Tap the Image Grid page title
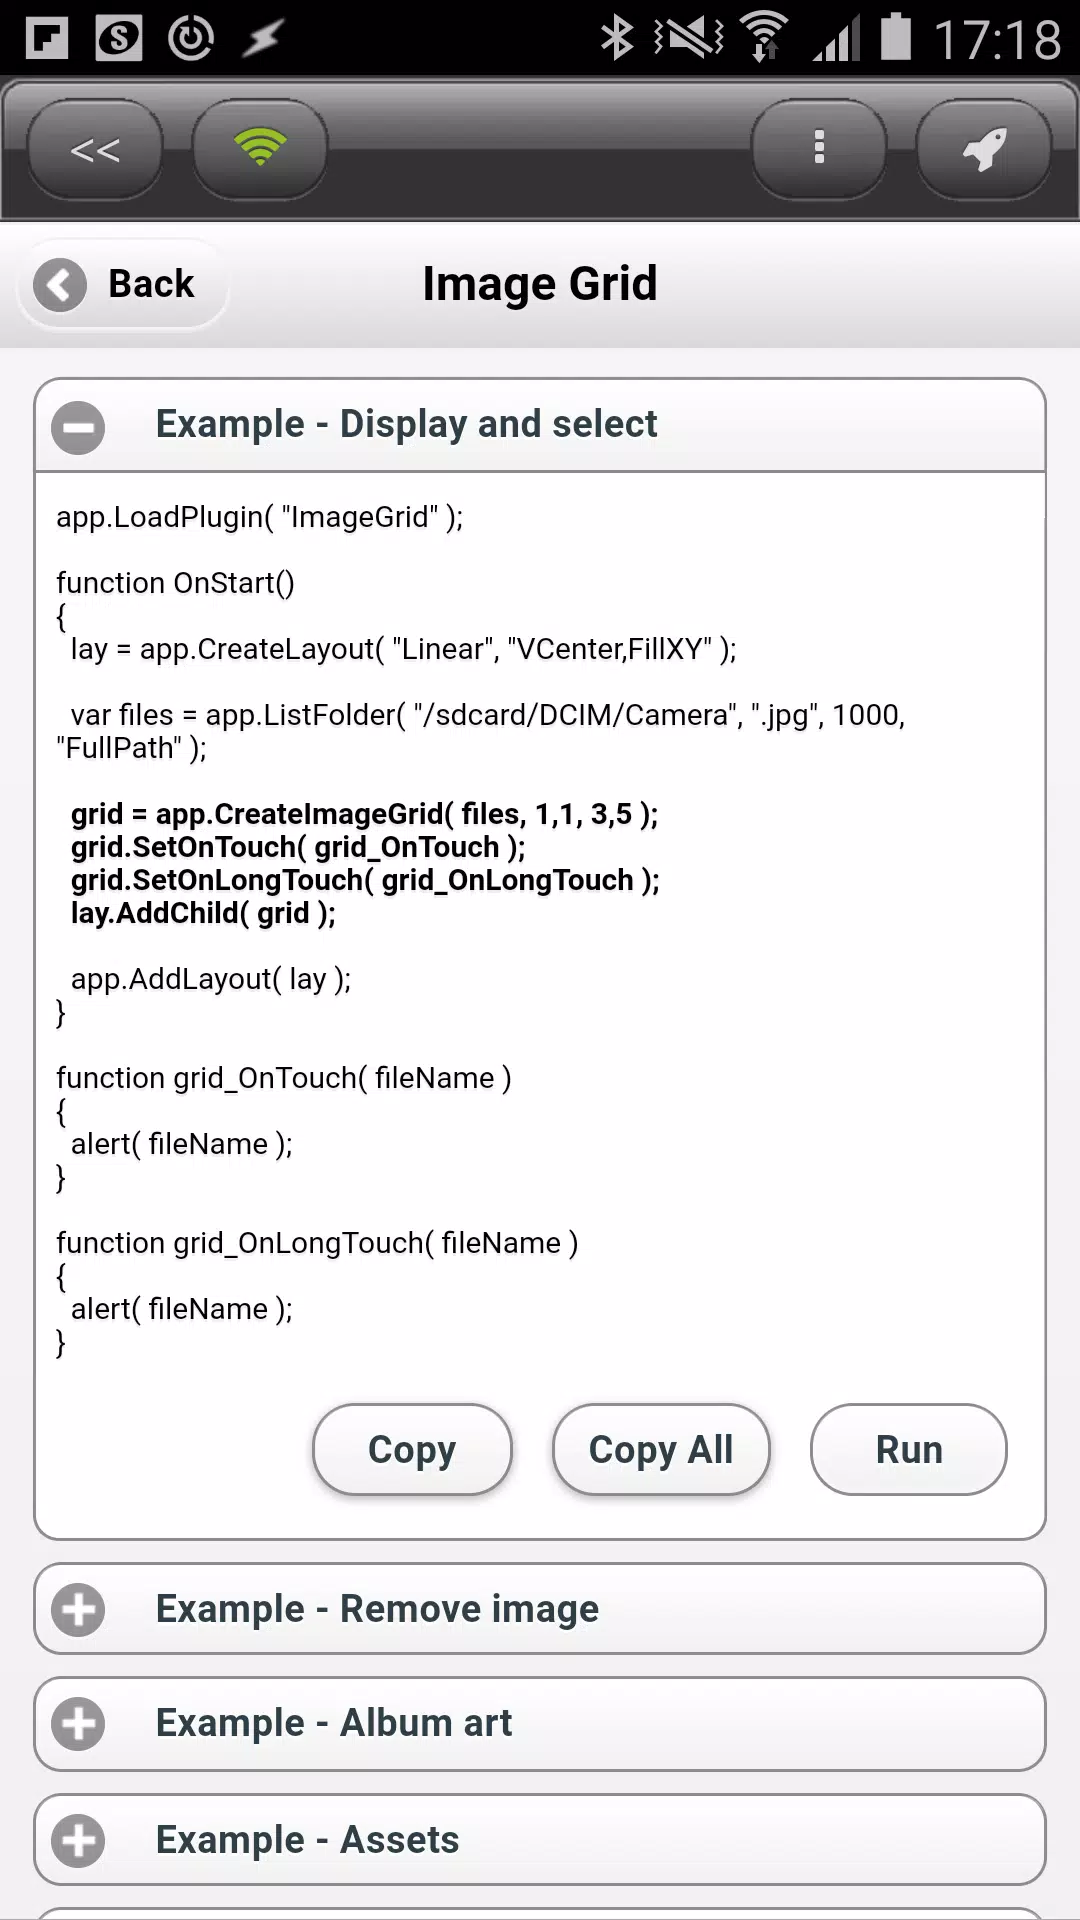The image size is (1080, 1920). [540, 284]
